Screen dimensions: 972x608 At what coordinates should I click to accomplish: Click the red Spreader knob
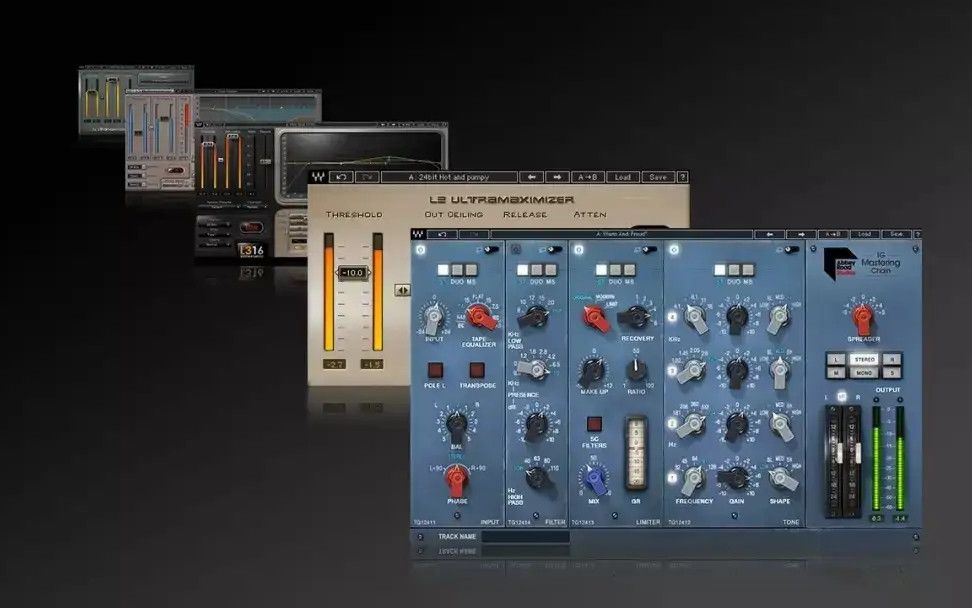click(x=862, y=320)
